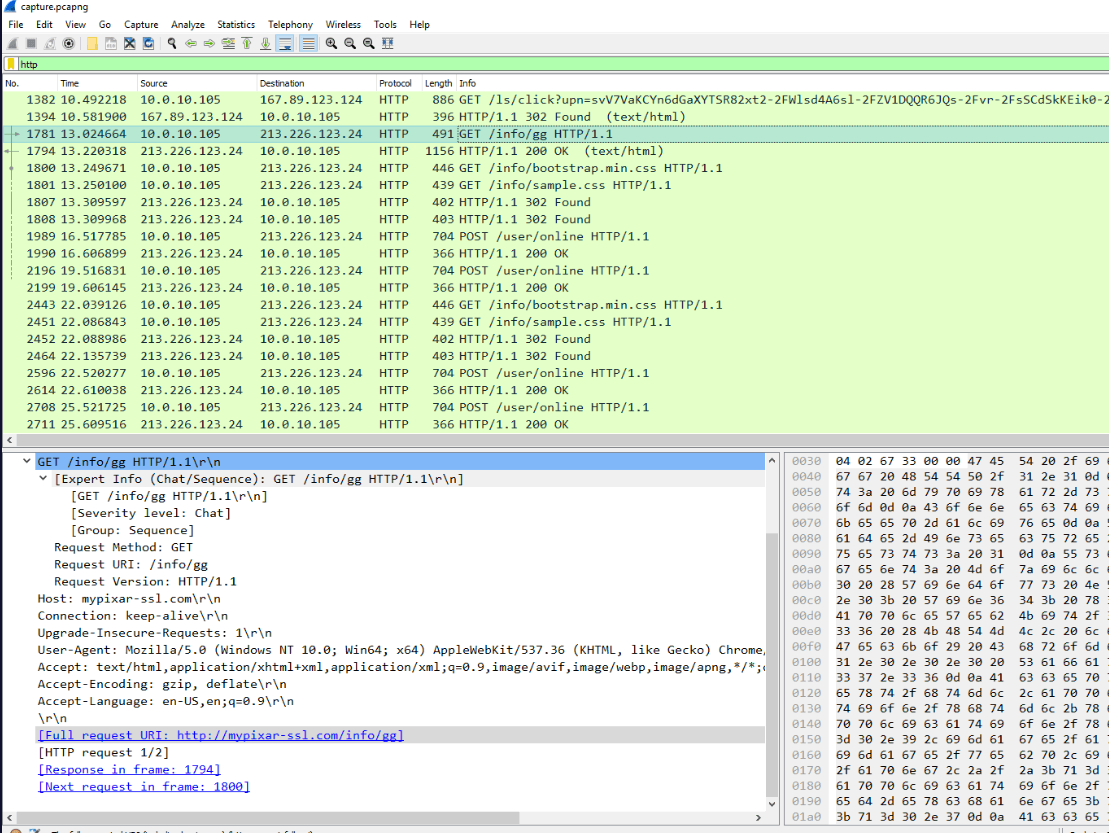Viewport: 1109px width, 833px height.
Task: Click Resize columns to fit icon
Action: [388, 43]
